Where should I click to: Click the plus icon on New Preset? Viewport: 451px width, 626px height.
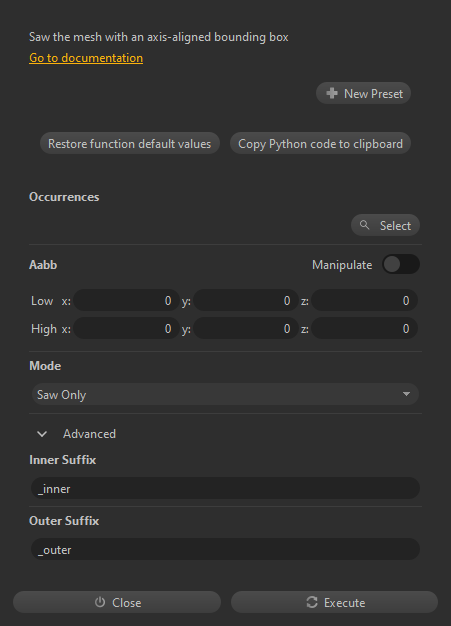[332, 93]
